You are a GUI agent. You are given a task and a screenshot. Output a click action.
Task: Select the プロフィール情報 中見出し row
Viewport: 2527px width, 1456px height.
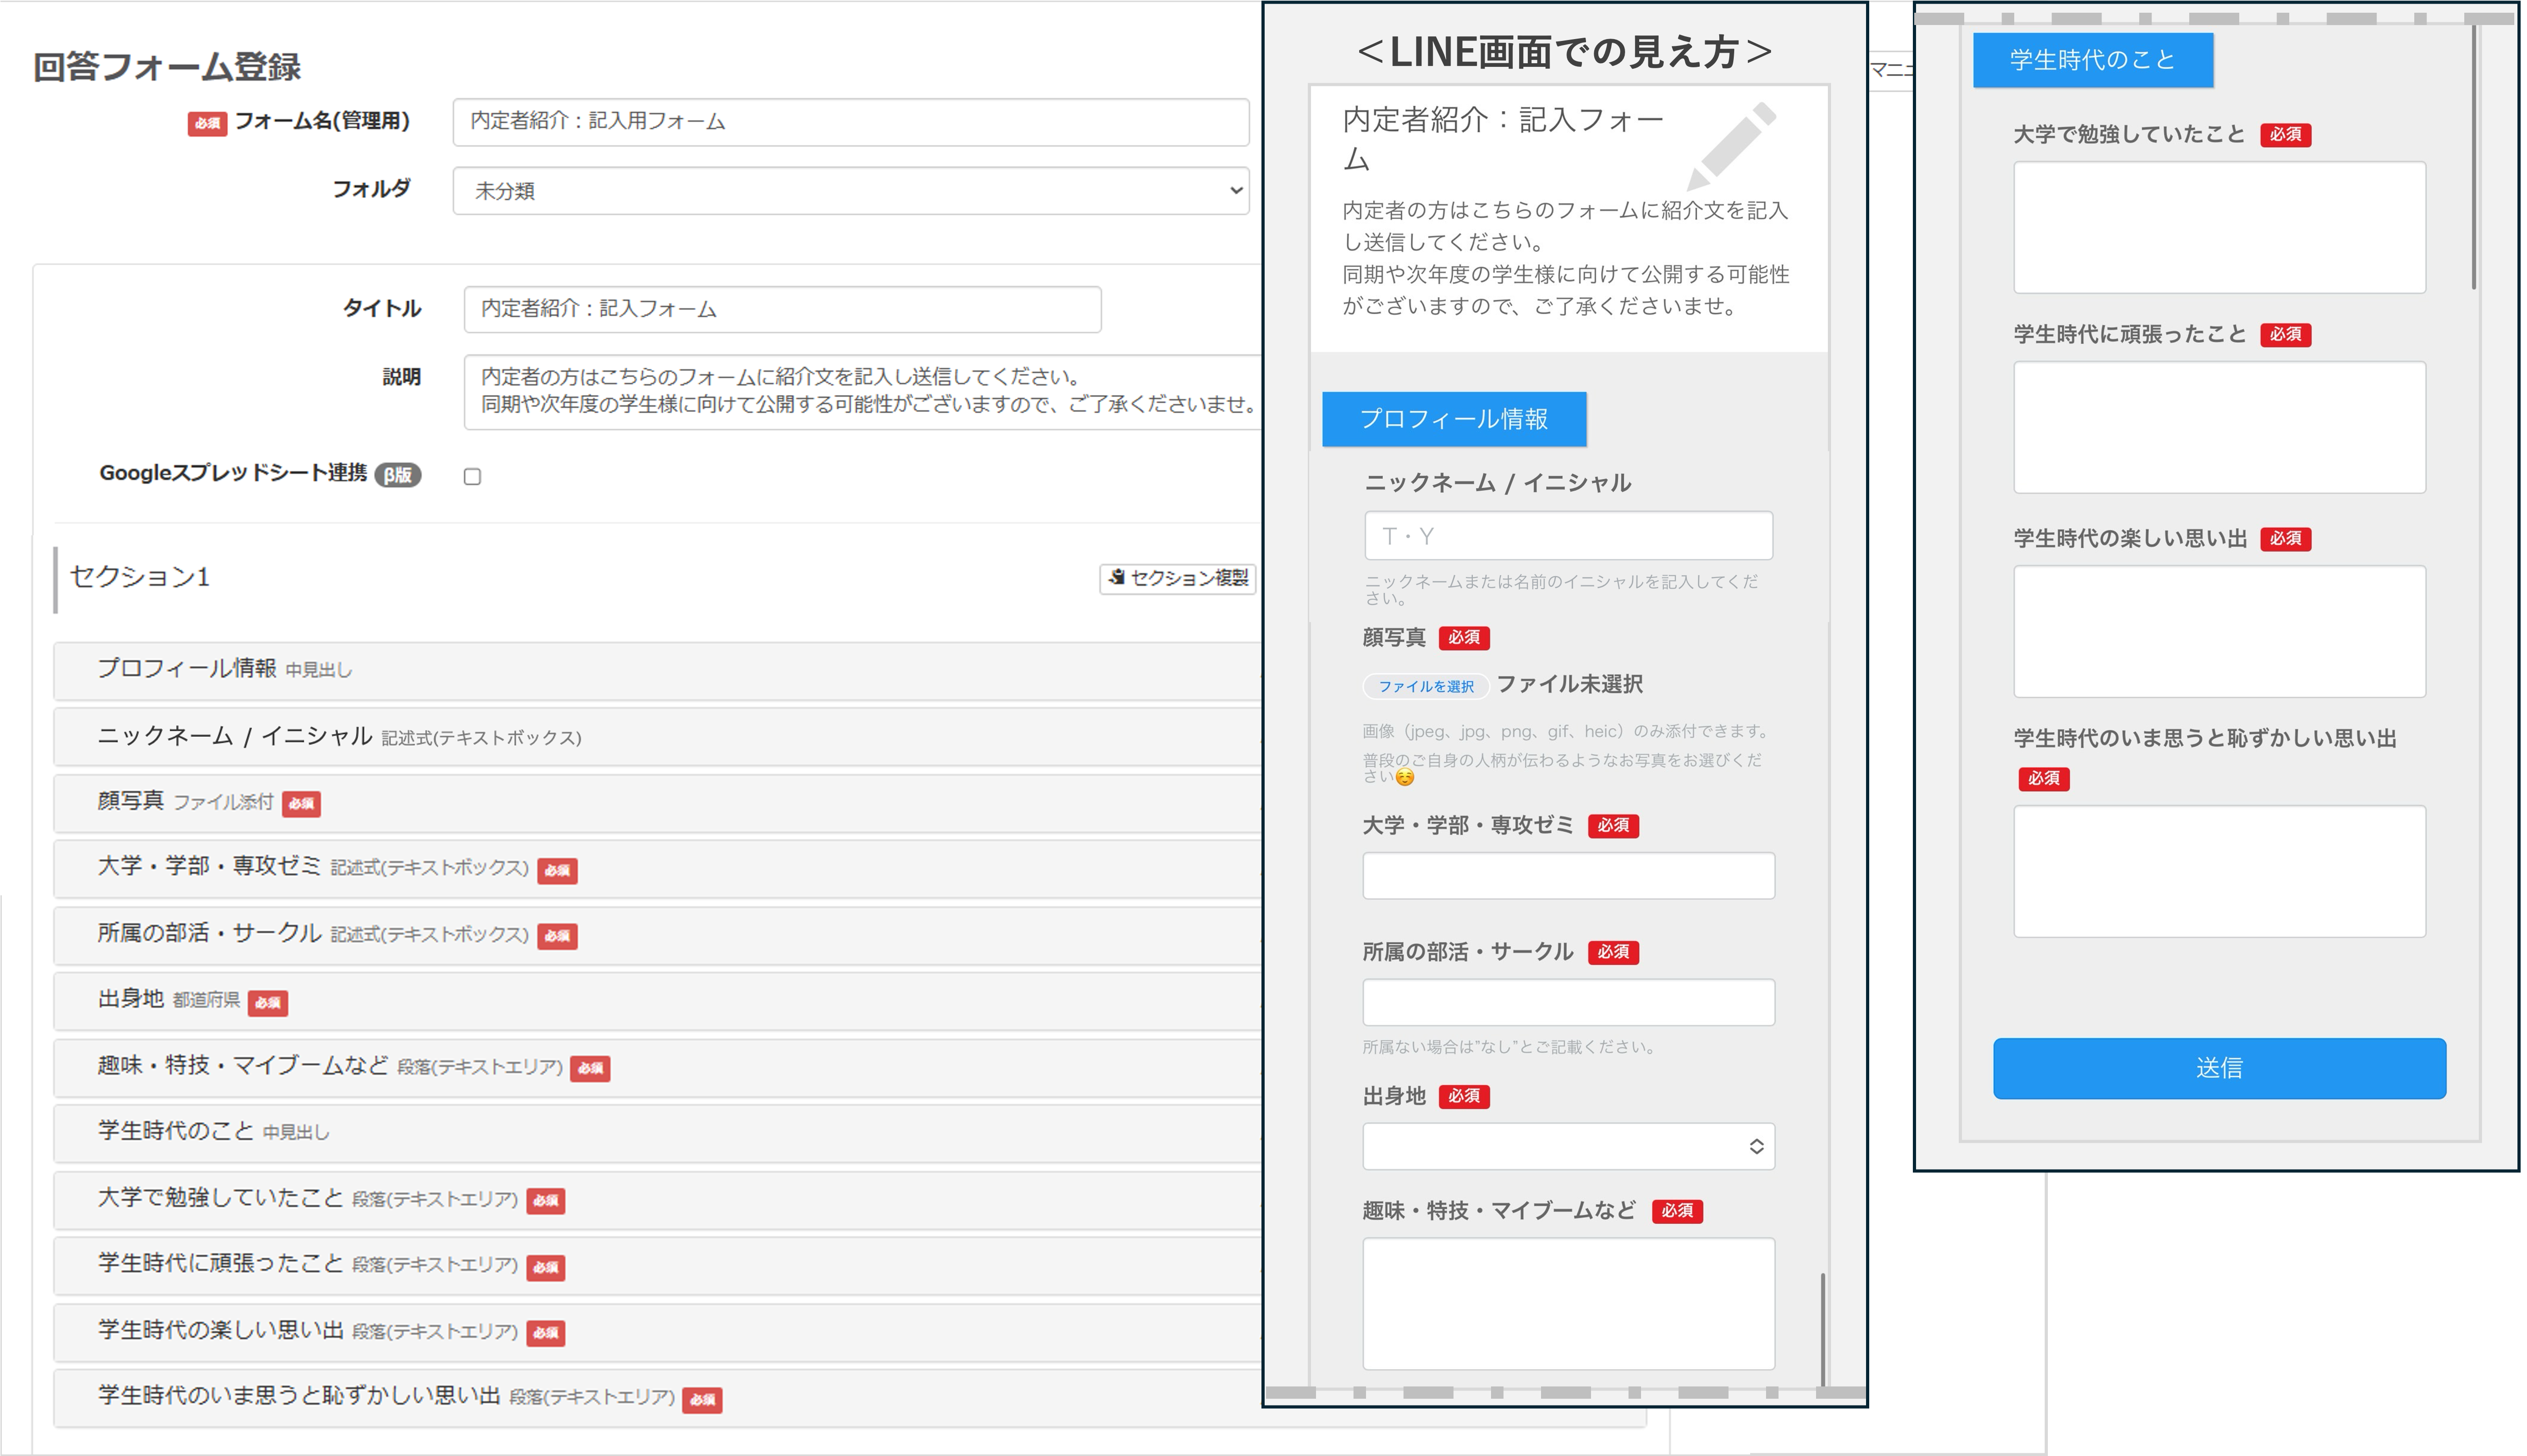pos(657,670)
